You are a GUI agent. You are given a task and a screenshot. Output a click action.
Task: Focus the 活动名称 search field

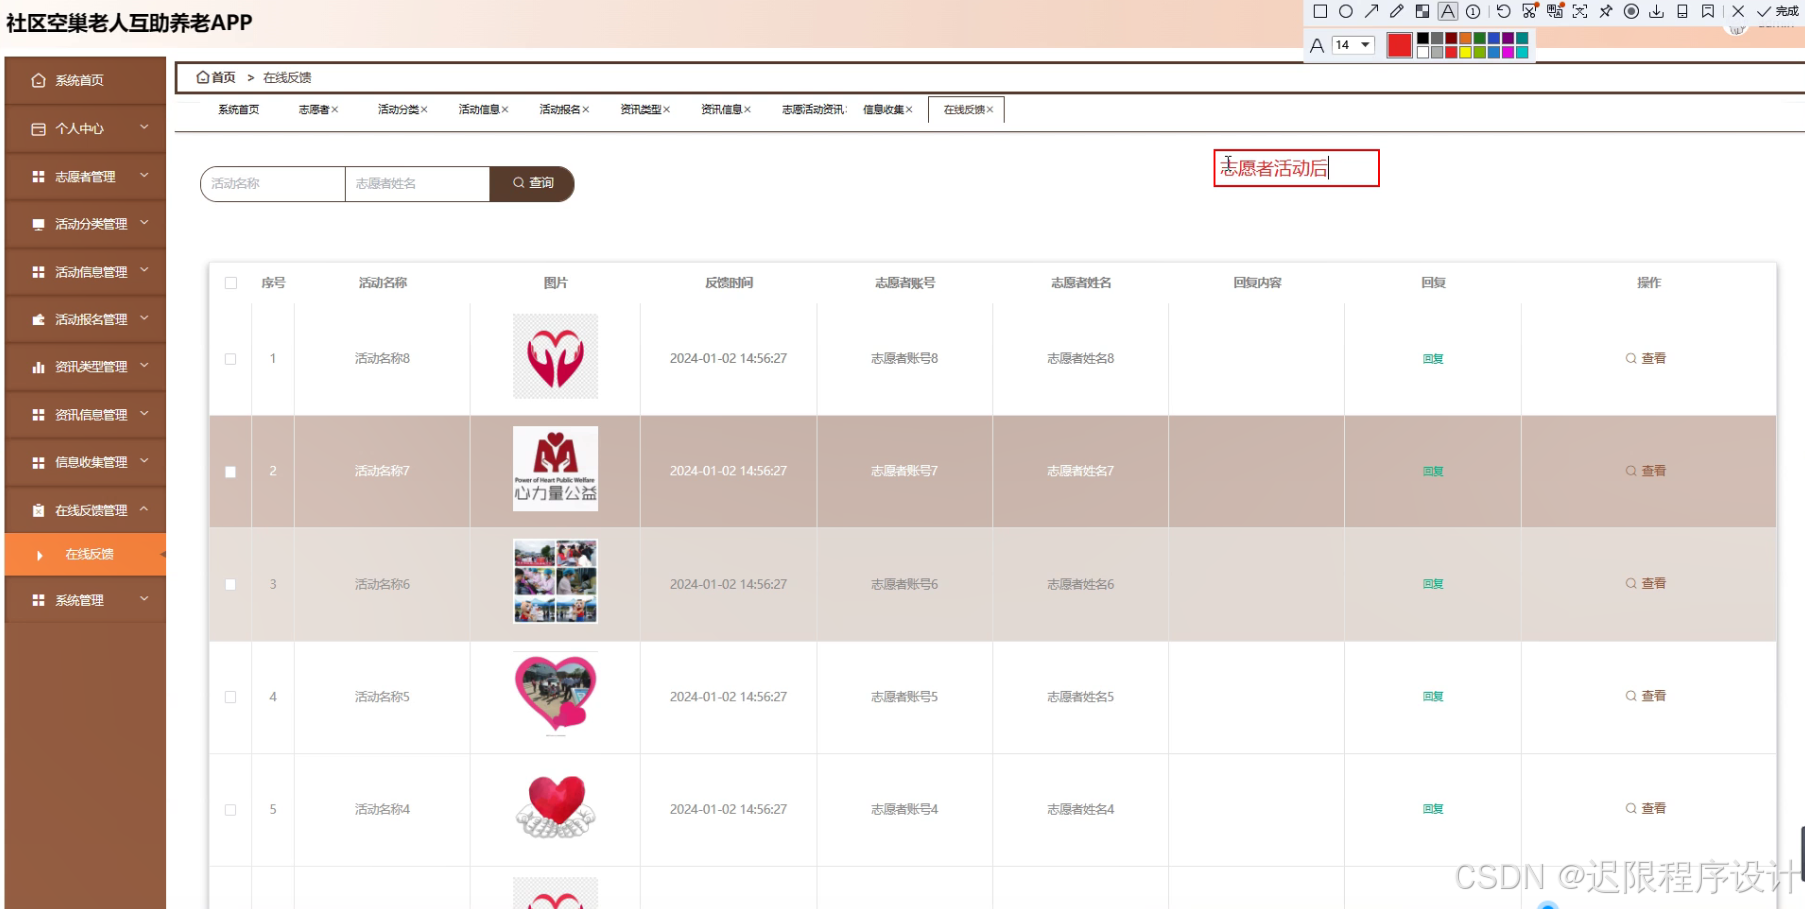[x=273, y=184]
